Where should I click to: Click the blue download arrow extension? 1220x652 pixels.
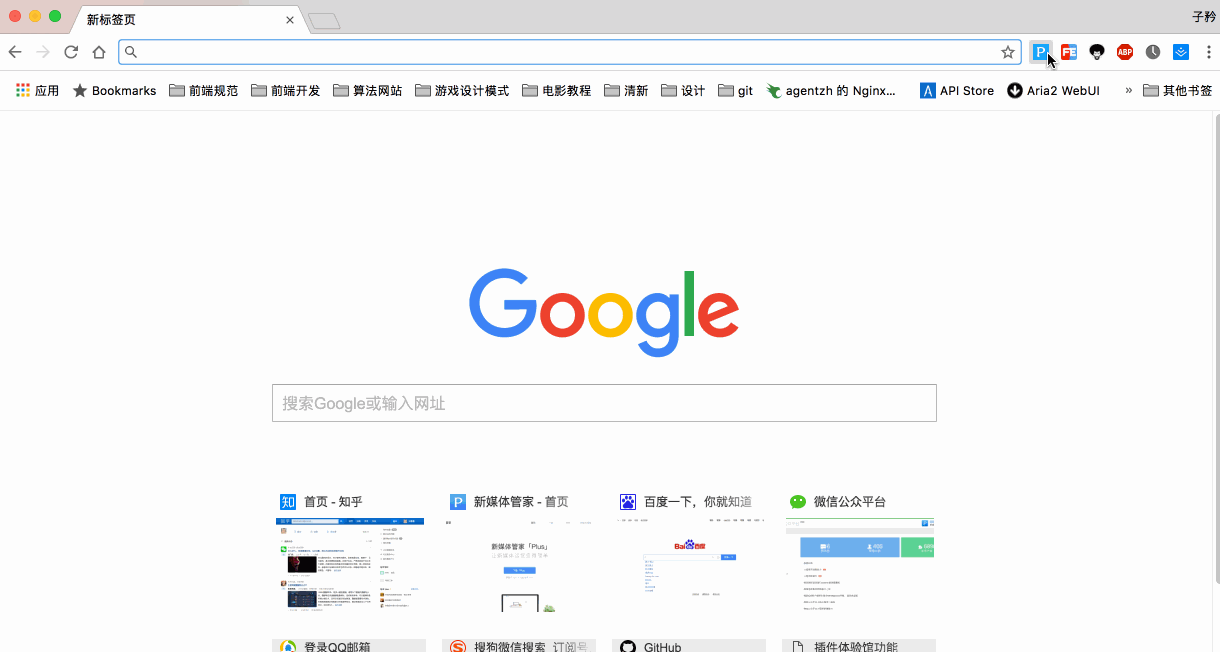coord(1181,52)
